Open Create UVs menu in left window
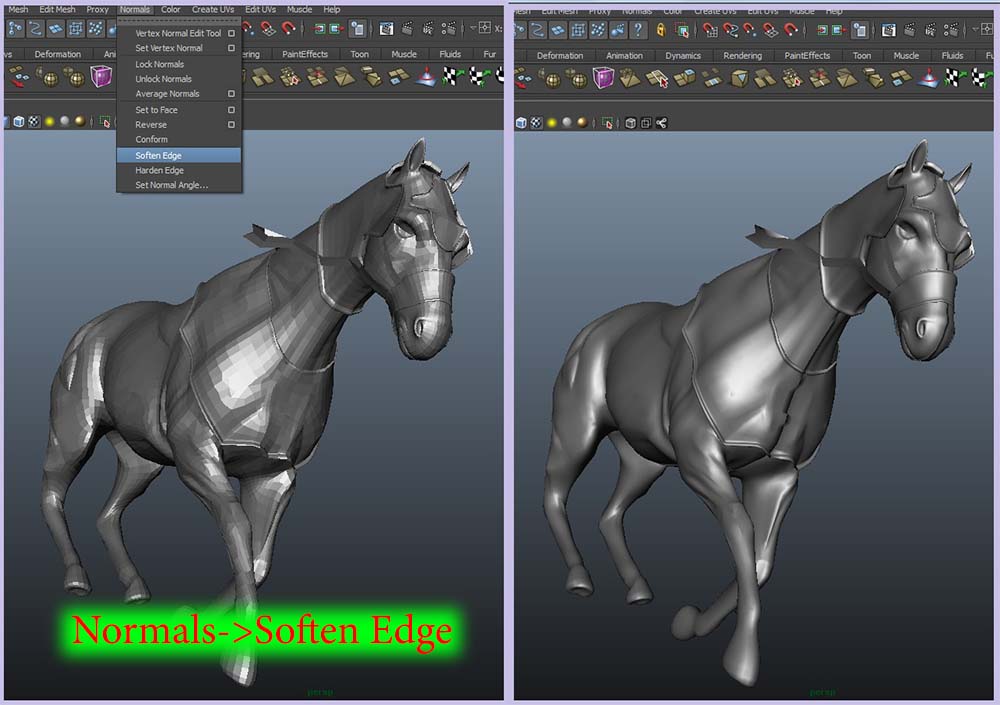Screen dimensions: 1000x705 [213, 9]
